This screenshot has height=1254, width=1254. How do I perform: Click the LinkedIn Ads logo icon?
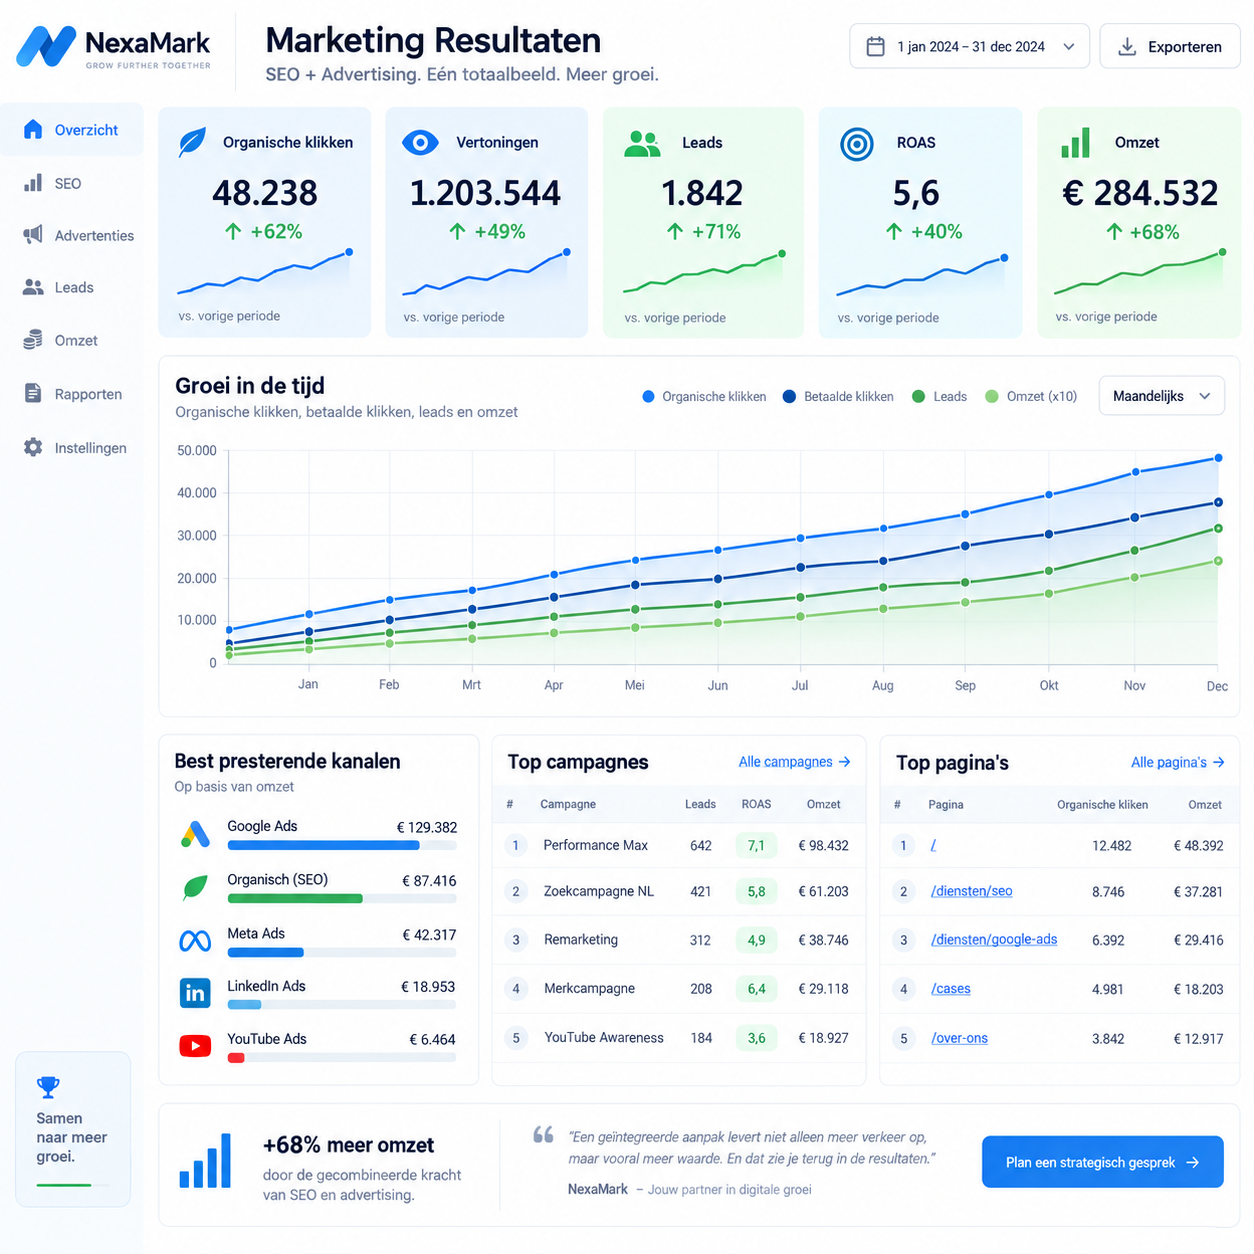(x=195, y=993)
